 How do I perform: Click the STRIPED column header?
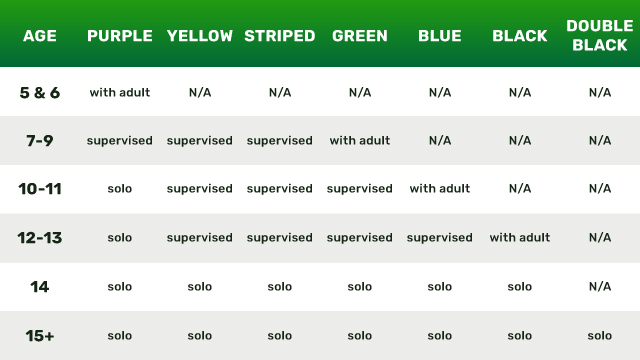click(x=280, y=36)
